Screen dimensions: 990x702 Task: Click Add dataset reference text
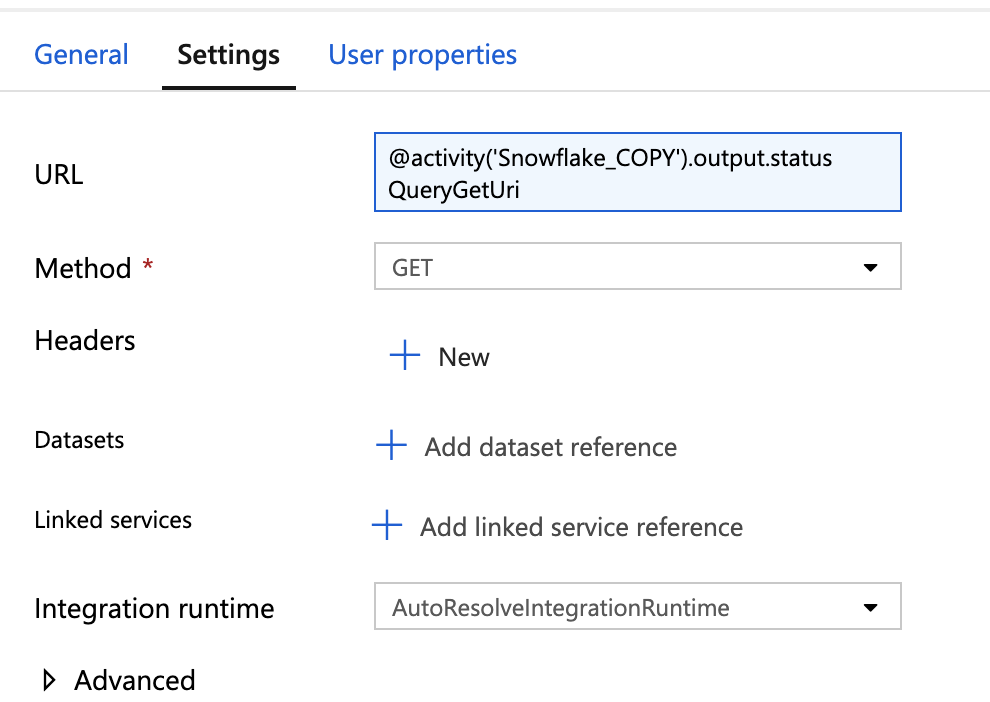(550, 447)
